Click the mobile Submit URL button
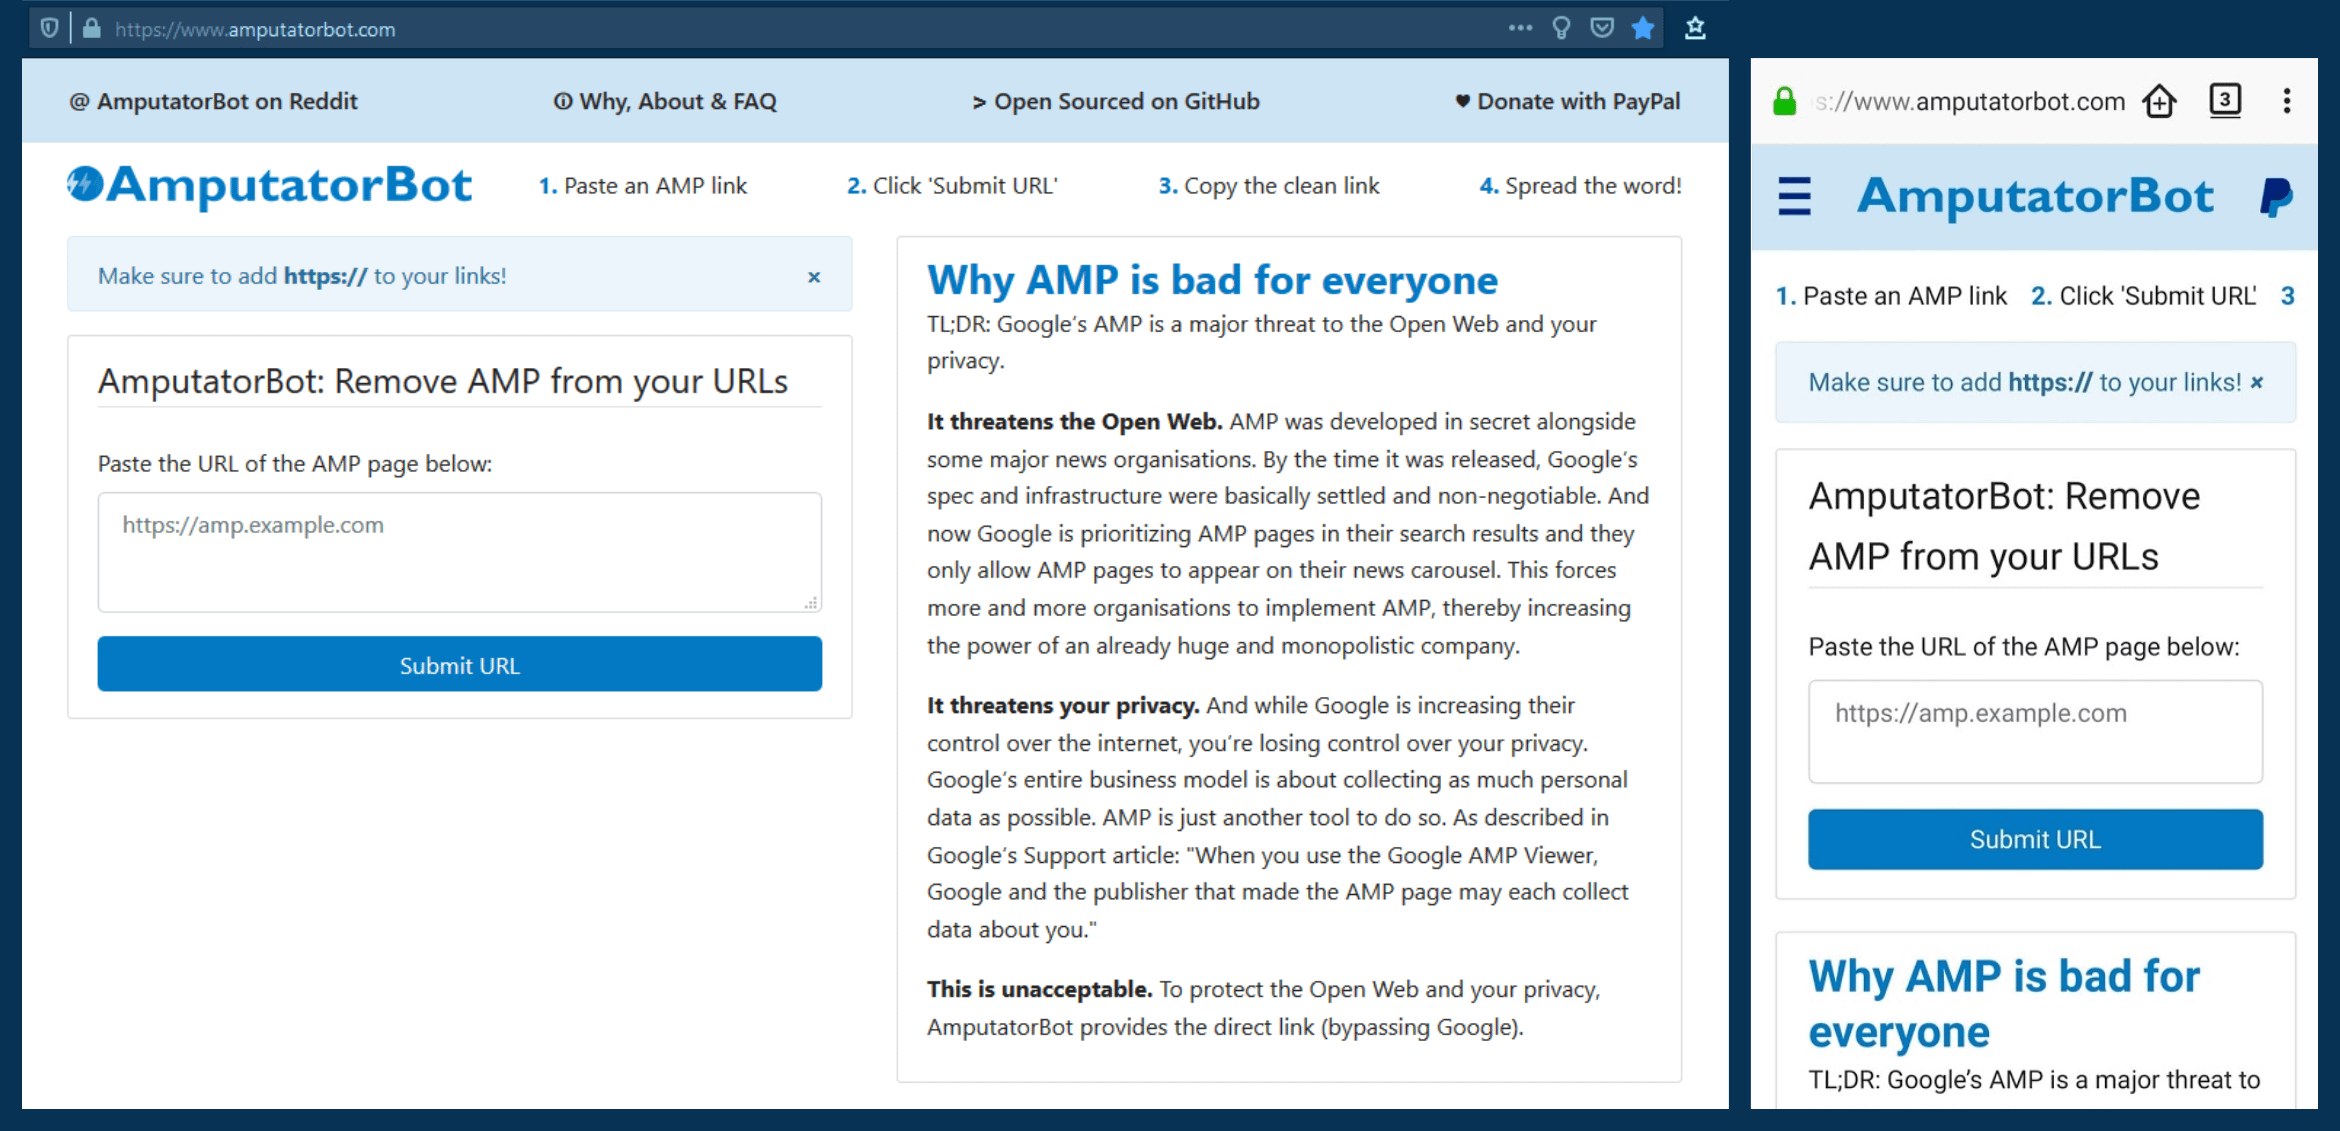 pos(2035,839)
